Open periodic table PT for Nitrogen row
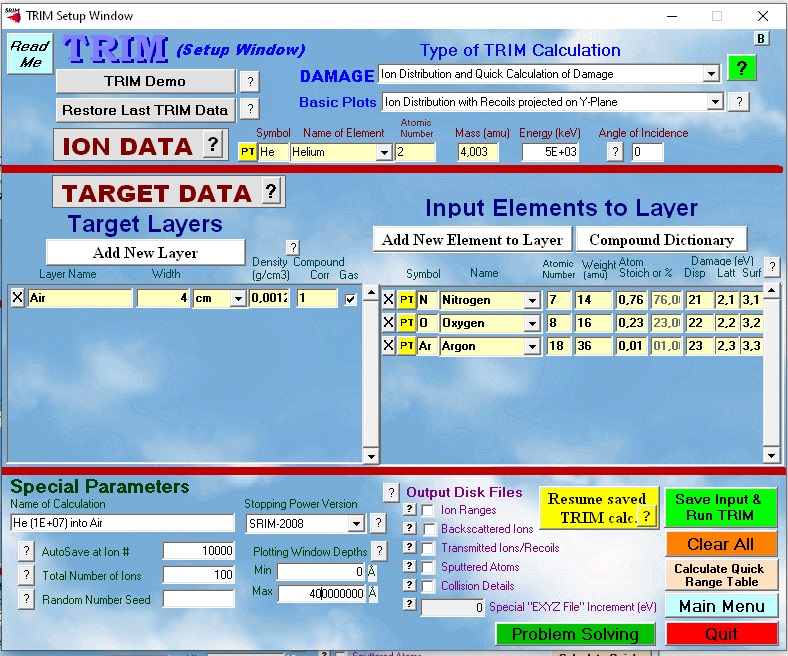Screen dimensions: 788x656 (x=407, y=300)
